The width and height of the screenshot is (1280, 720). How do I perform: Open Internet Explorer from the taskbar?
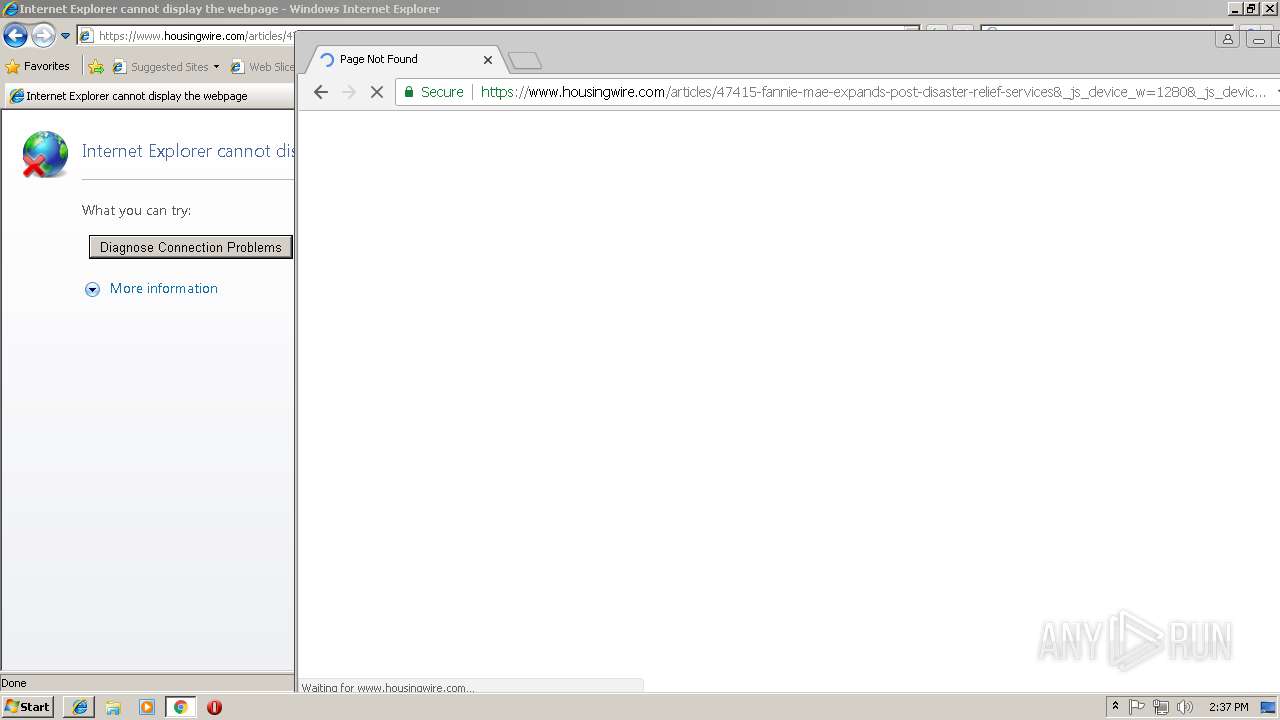pyautogui.click(x=80, y=707)
